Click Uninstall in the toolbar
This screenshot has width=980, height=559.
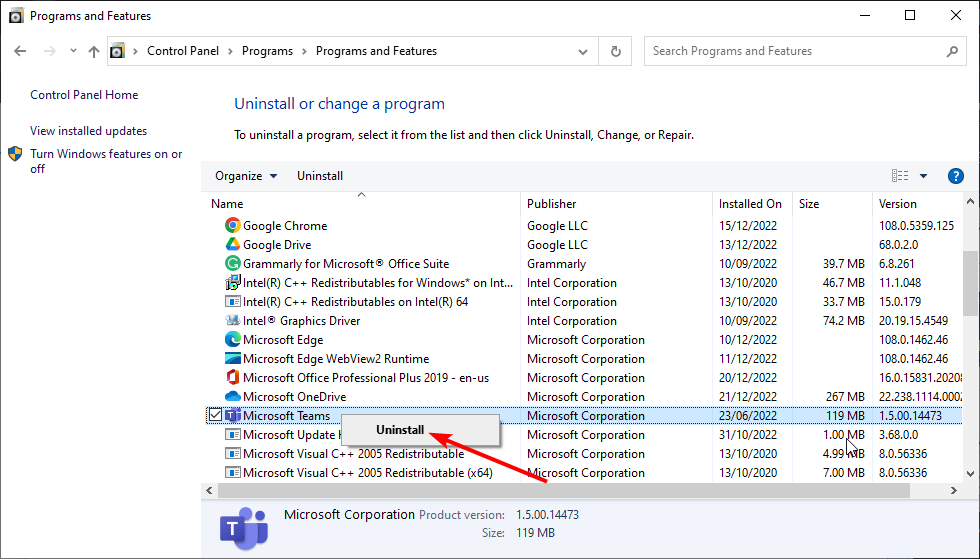point(320,176)
